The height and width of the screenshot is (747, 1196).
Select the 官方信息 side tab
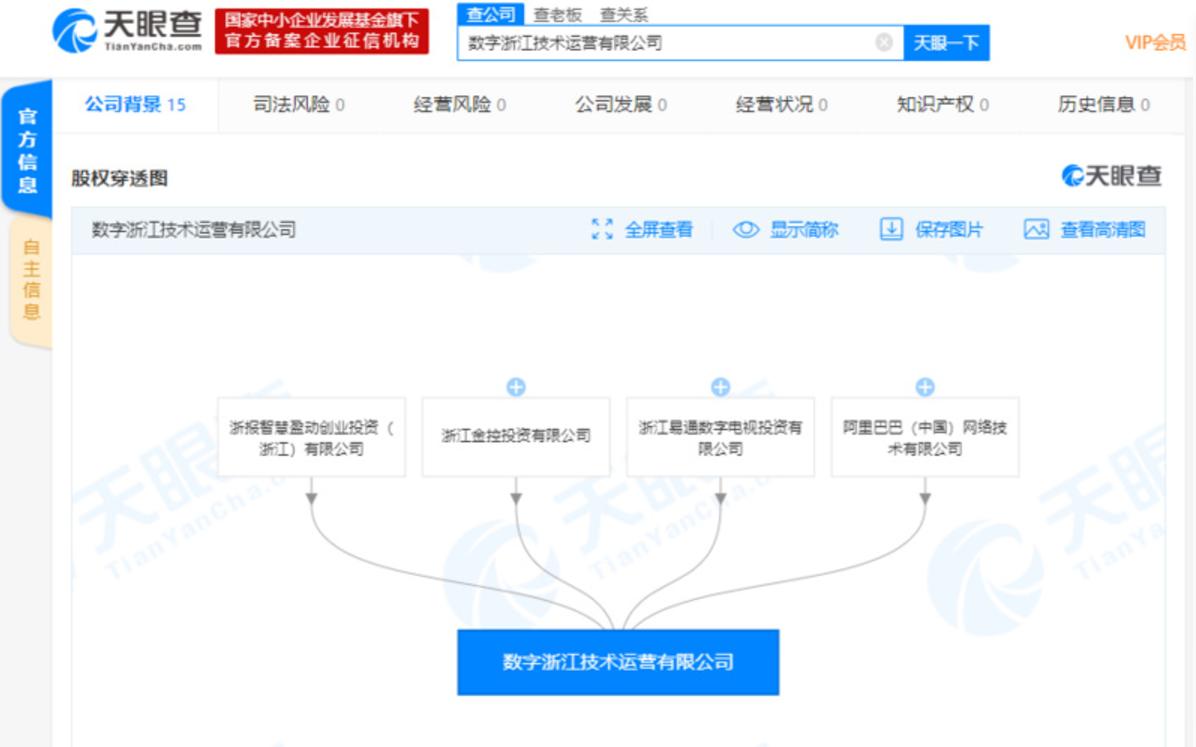27,150
